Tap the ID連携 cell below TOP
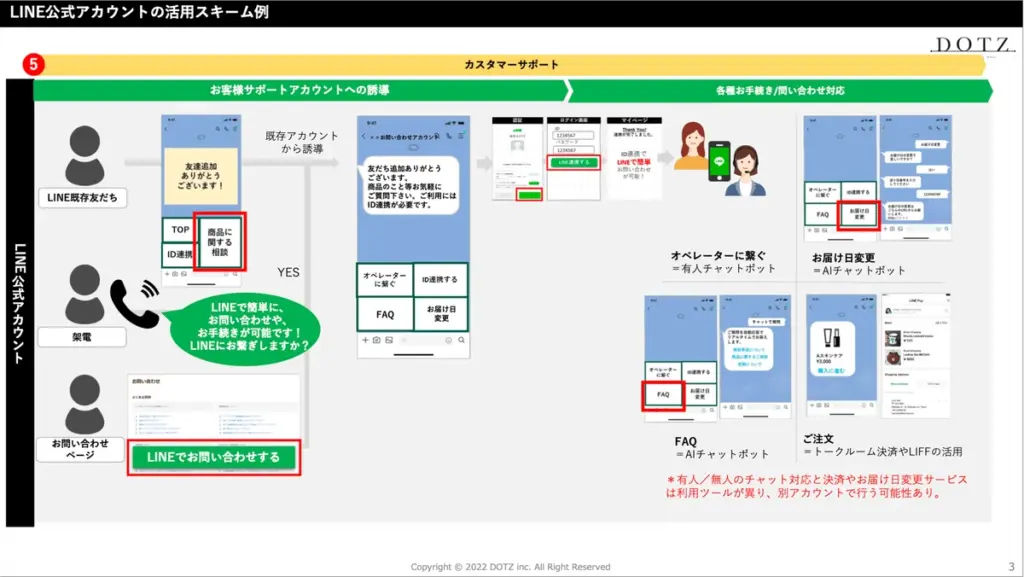 [179, 255]
